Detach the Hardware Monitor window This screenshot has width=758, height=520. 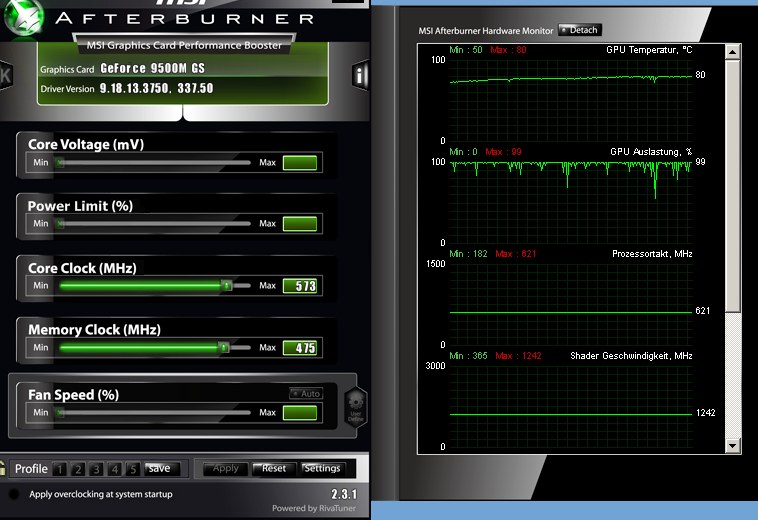click(x=580, y=30)
